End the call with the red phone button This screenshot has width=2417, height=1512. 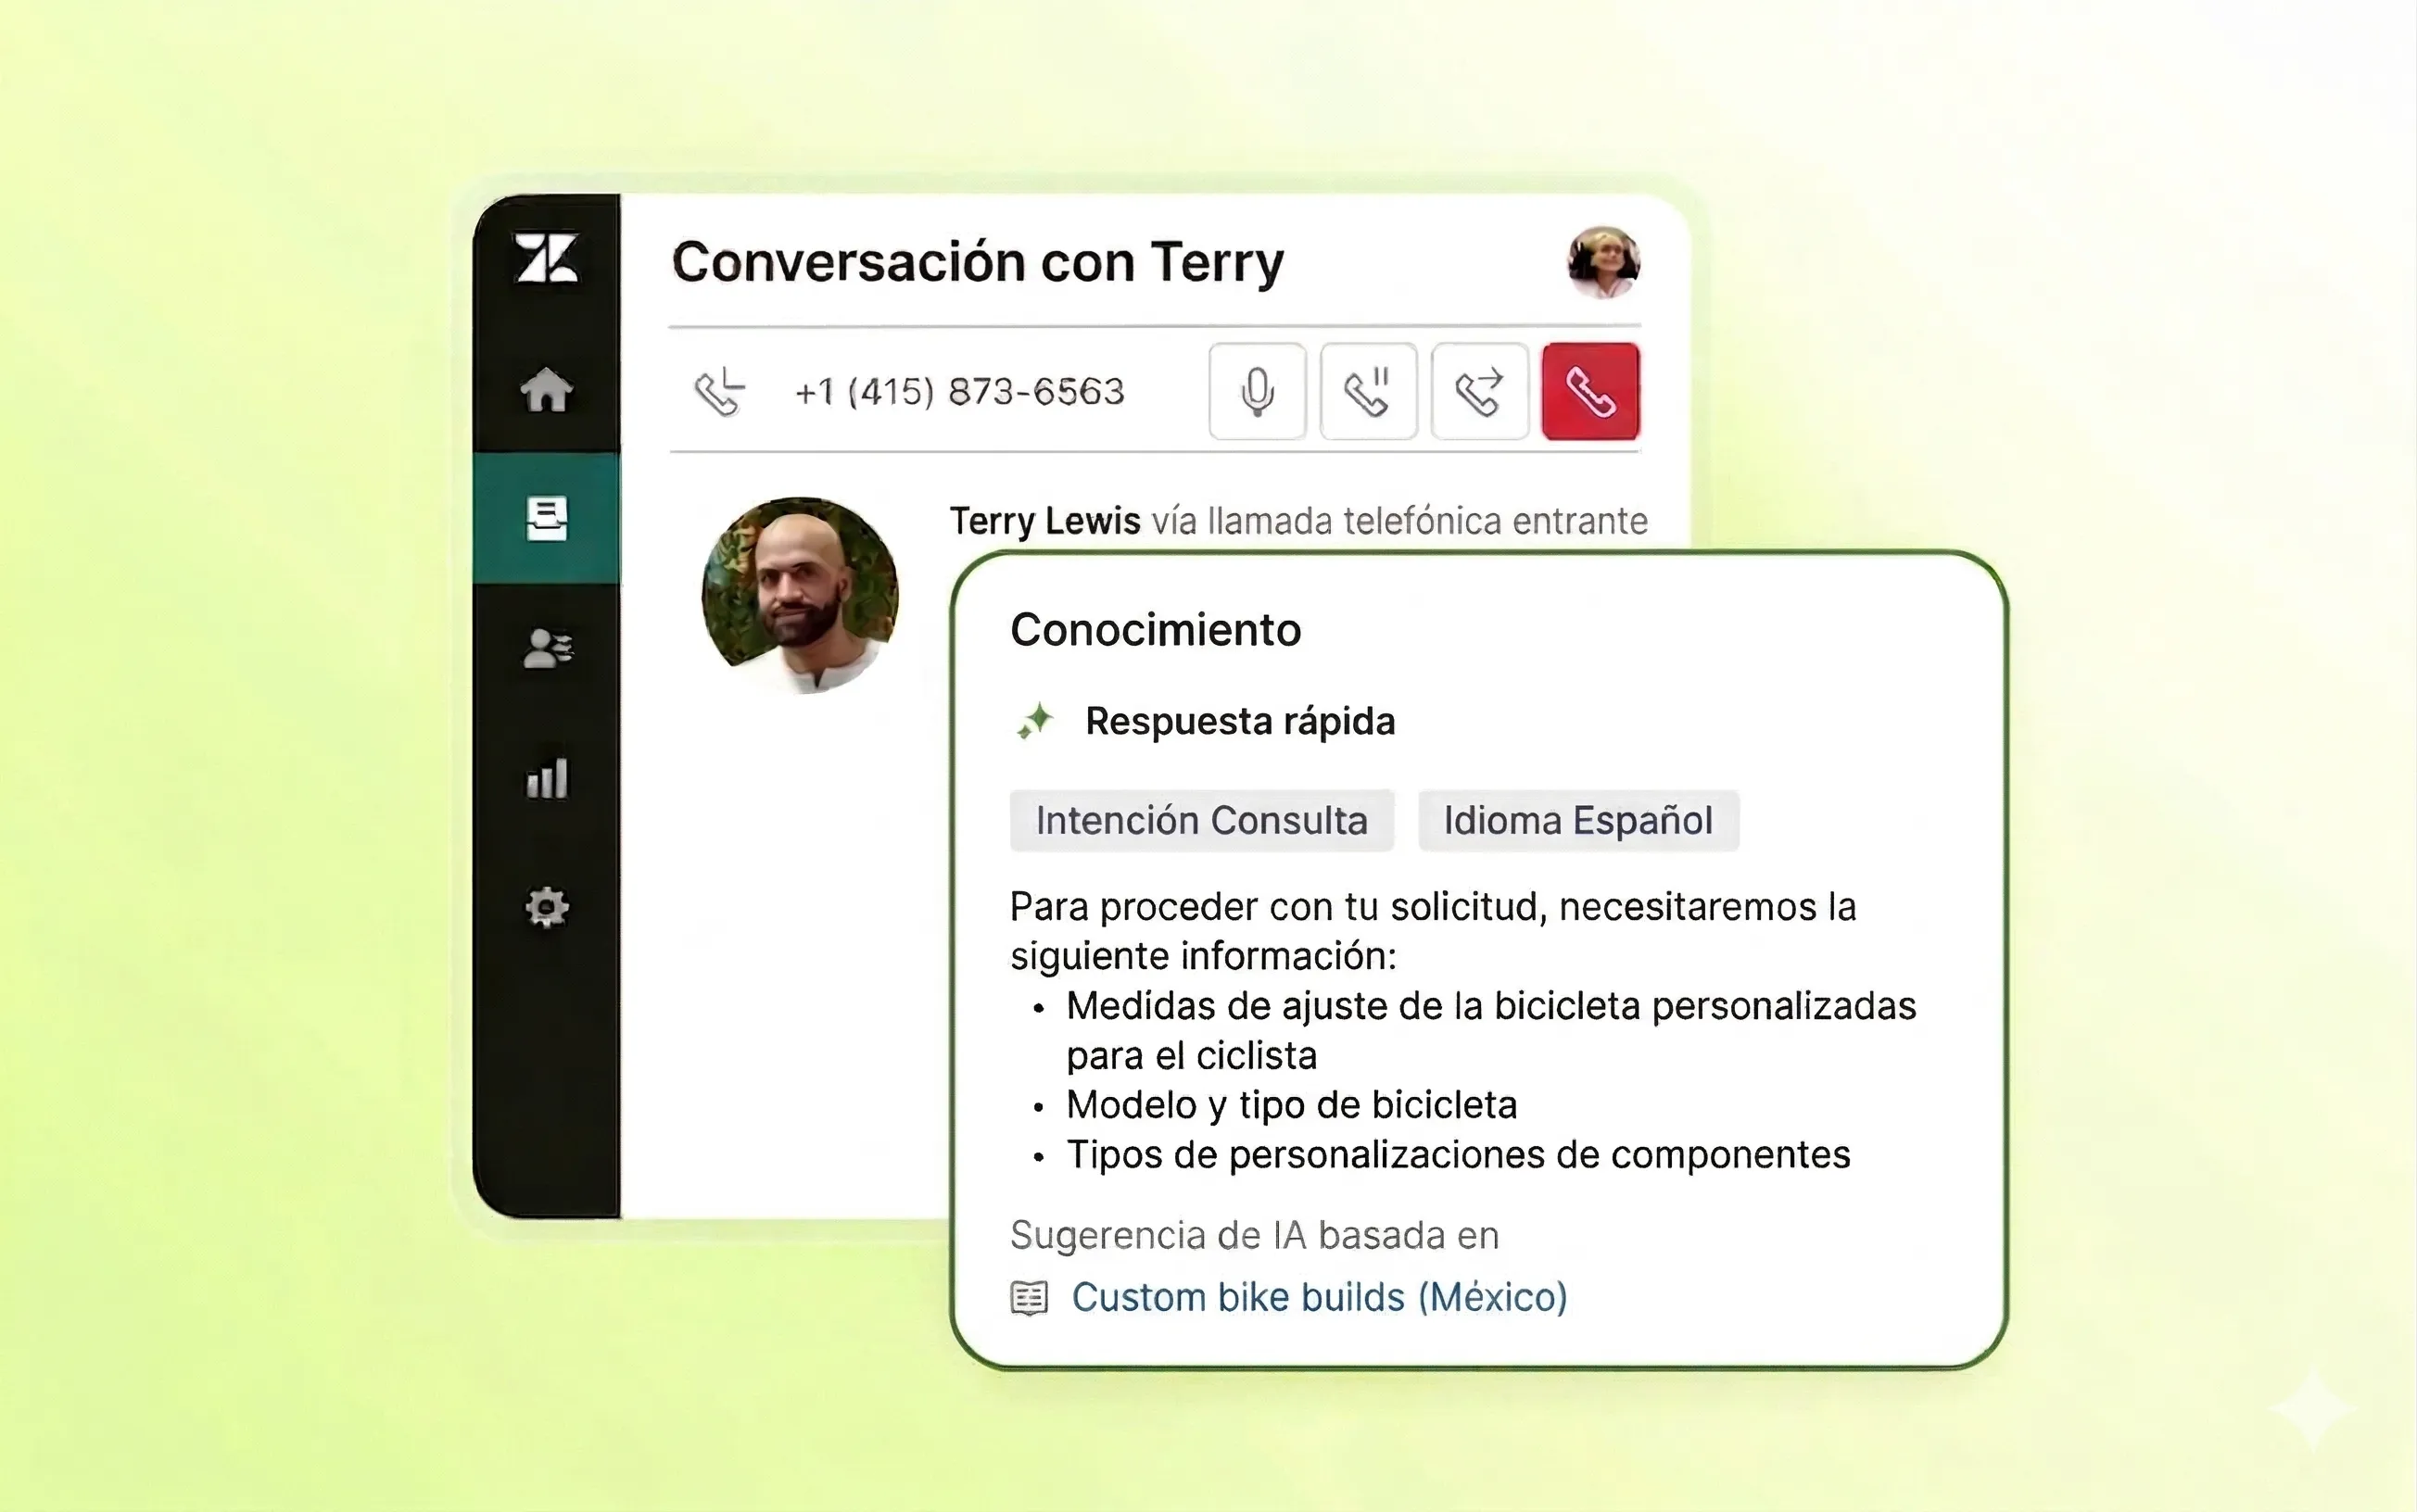point(1590,391)
